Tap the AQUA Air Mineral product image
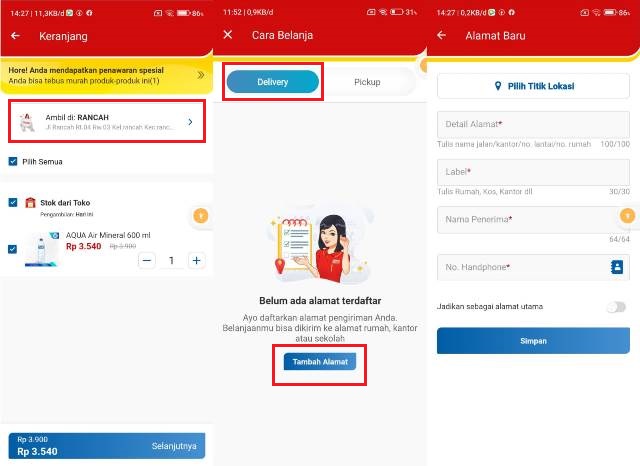640x466 pixels. [41, 249]
